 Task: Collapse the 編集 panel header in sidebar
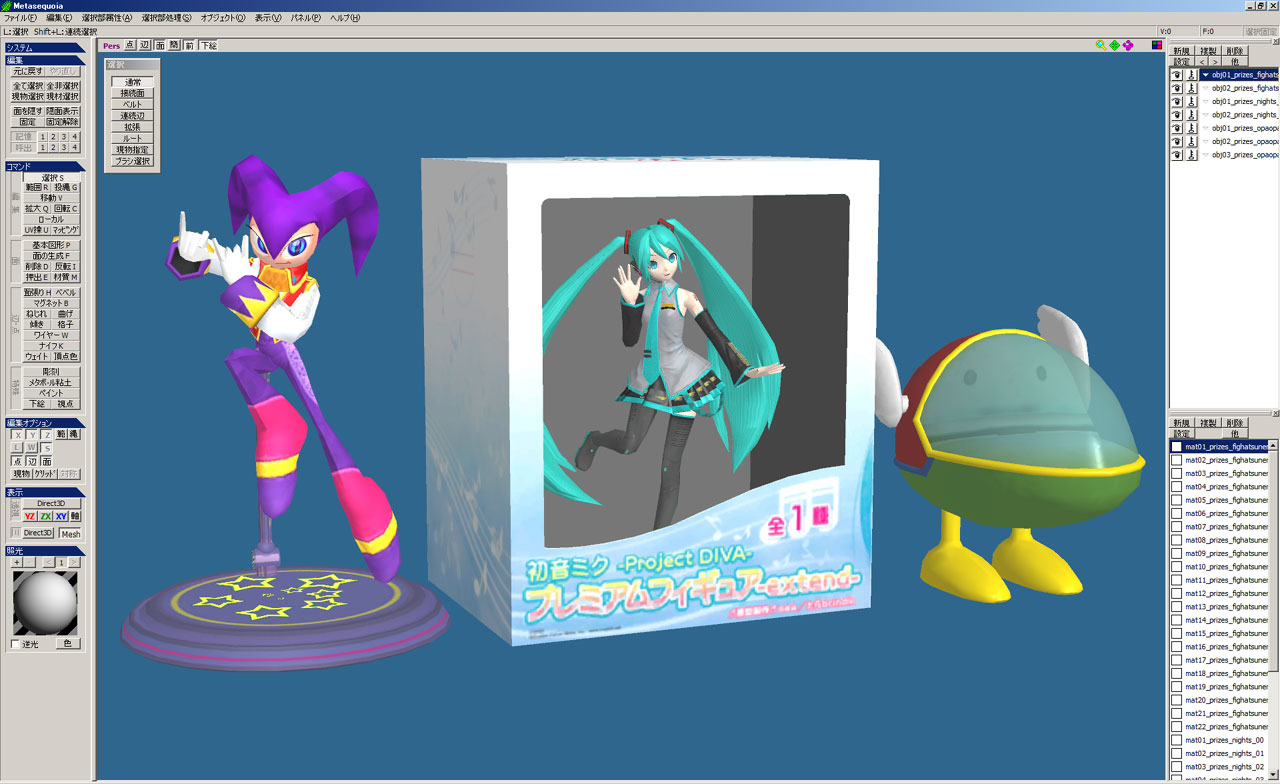click(45, 60)
